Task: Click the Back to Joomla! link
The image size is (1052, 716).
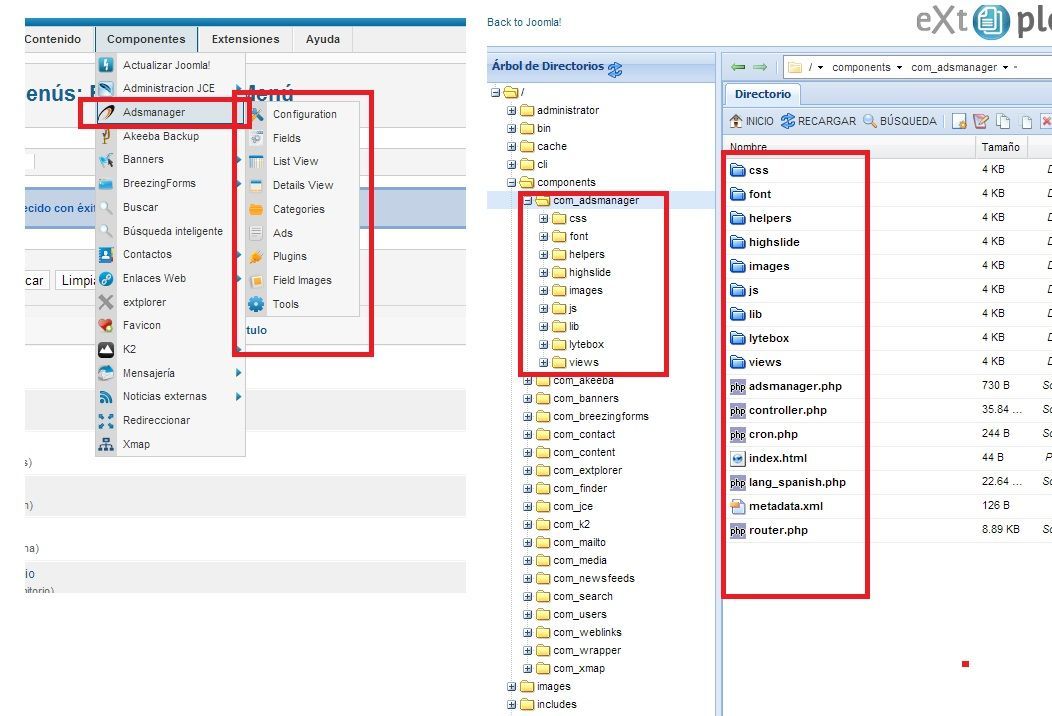Action: pyautogui.click(x=524, y=22)
